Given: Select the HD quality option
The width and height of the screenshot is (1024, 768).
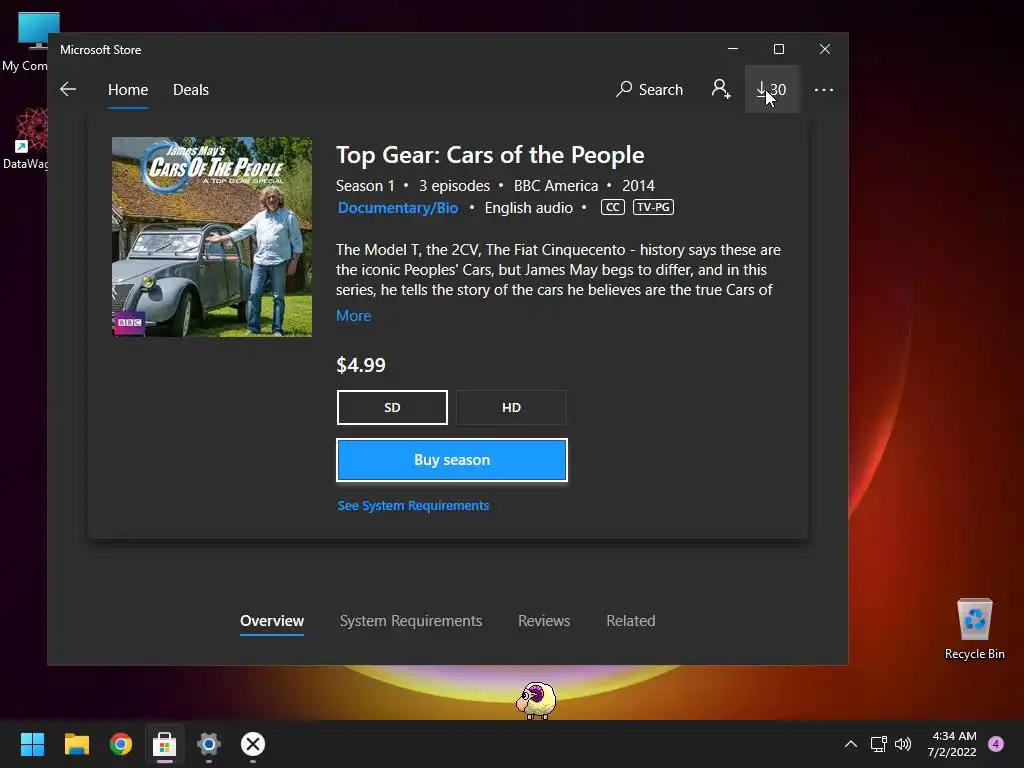Looking at the screenshot, I should (511, 408).
